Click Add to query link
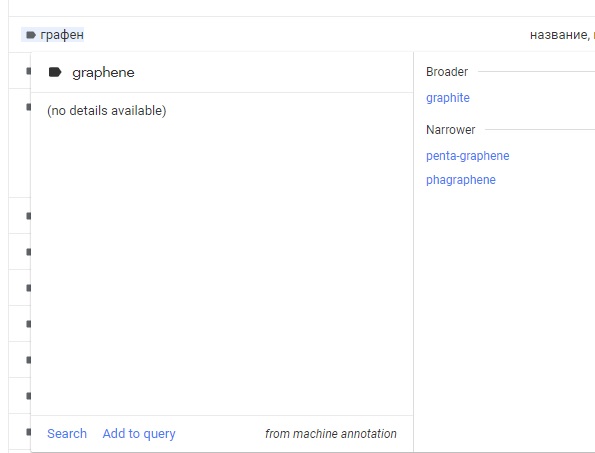 coord(139,434)
